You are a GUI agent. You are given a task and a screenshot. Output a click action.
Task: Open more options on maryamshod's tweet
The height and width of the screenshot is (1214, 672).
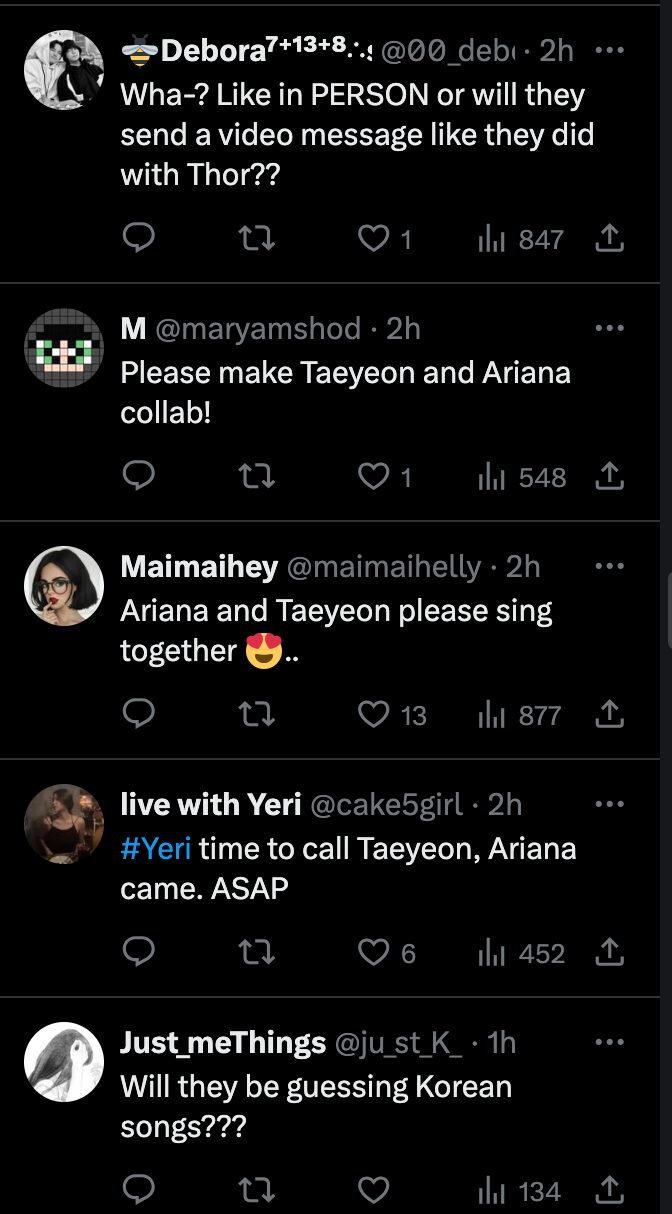(609, 328)
